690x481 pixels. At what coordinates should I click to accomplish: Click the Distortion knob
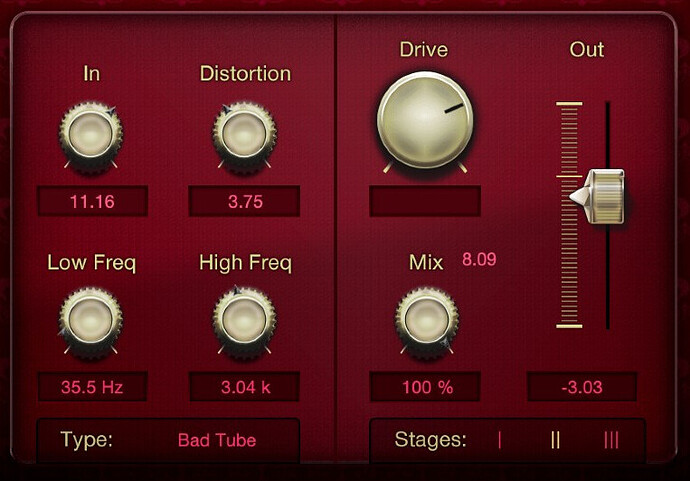245,135
